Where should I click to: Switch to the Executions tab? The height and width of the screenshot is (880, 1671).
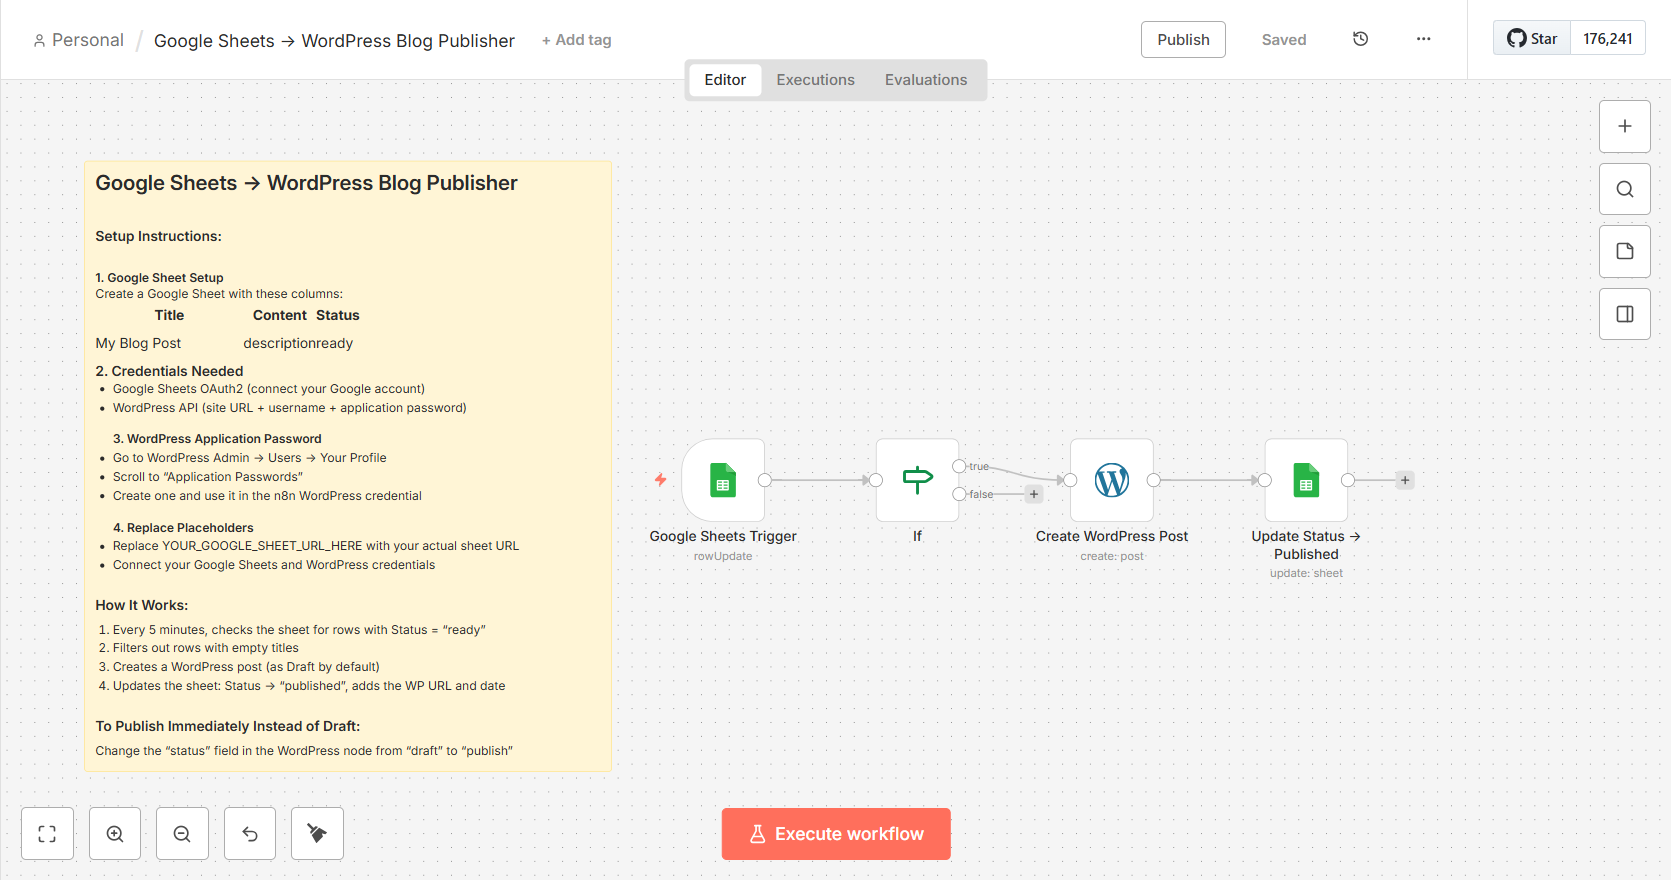click(816, 80)
